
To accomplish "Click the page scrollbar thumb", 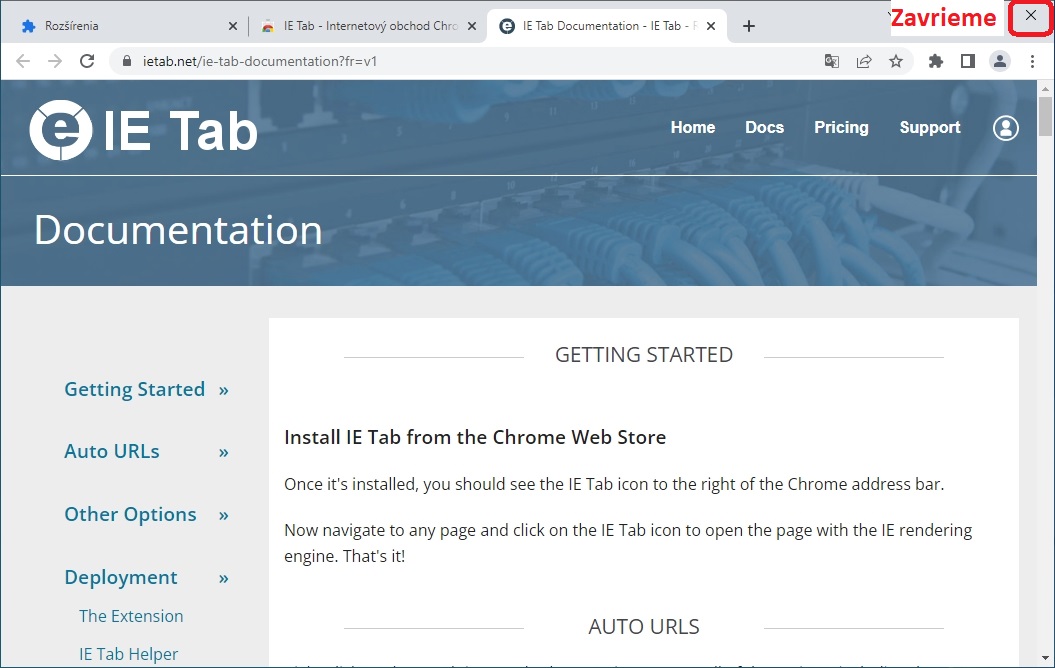I will [x=1045, y=116].
